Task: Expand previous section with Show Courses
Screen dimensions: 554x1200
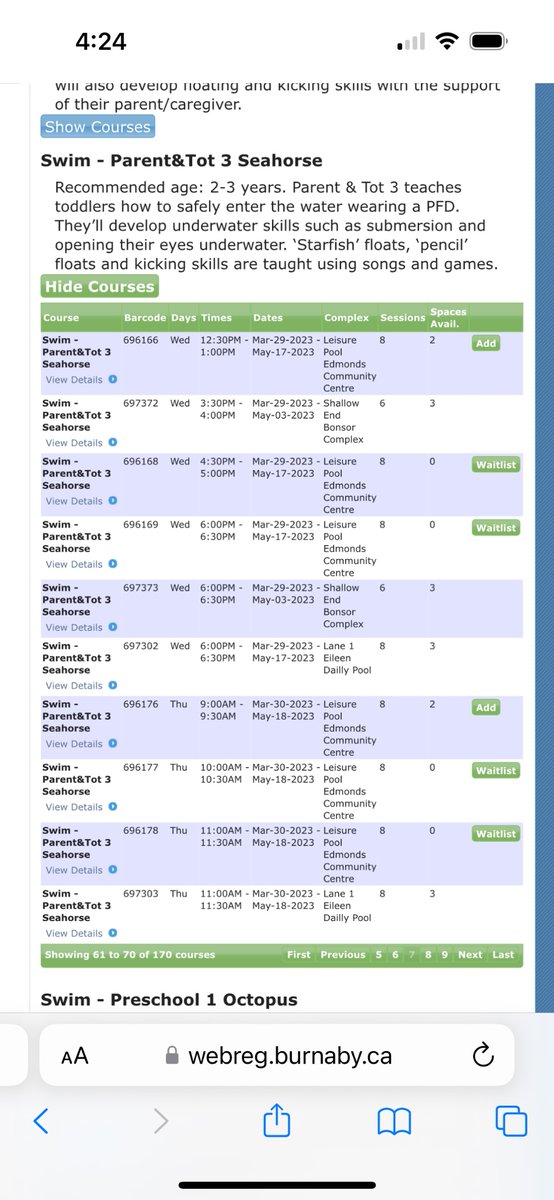Action: point(98,127)
